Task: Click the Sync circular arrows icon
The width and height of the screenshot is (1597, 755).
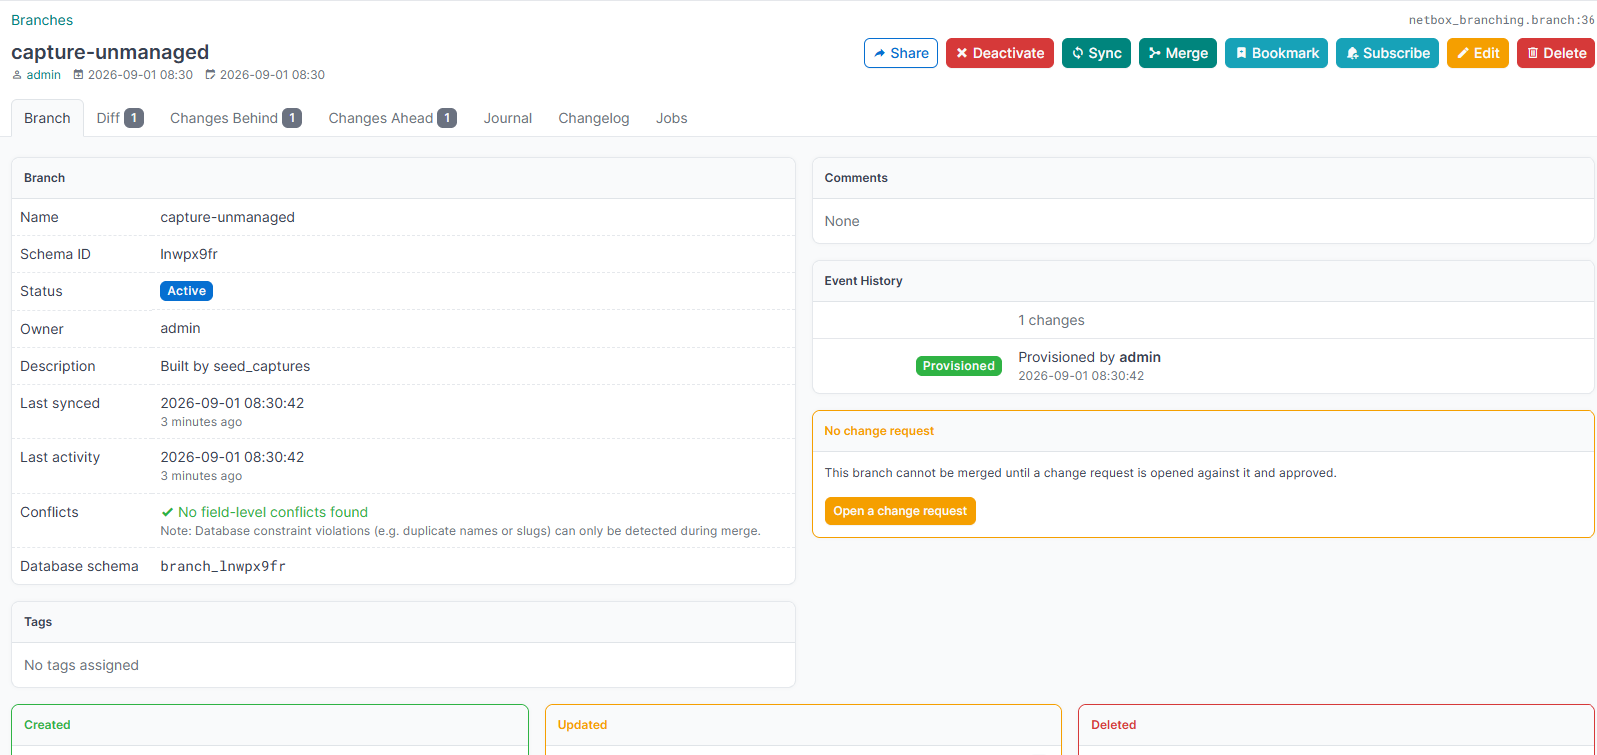Action: [1078, 53]
